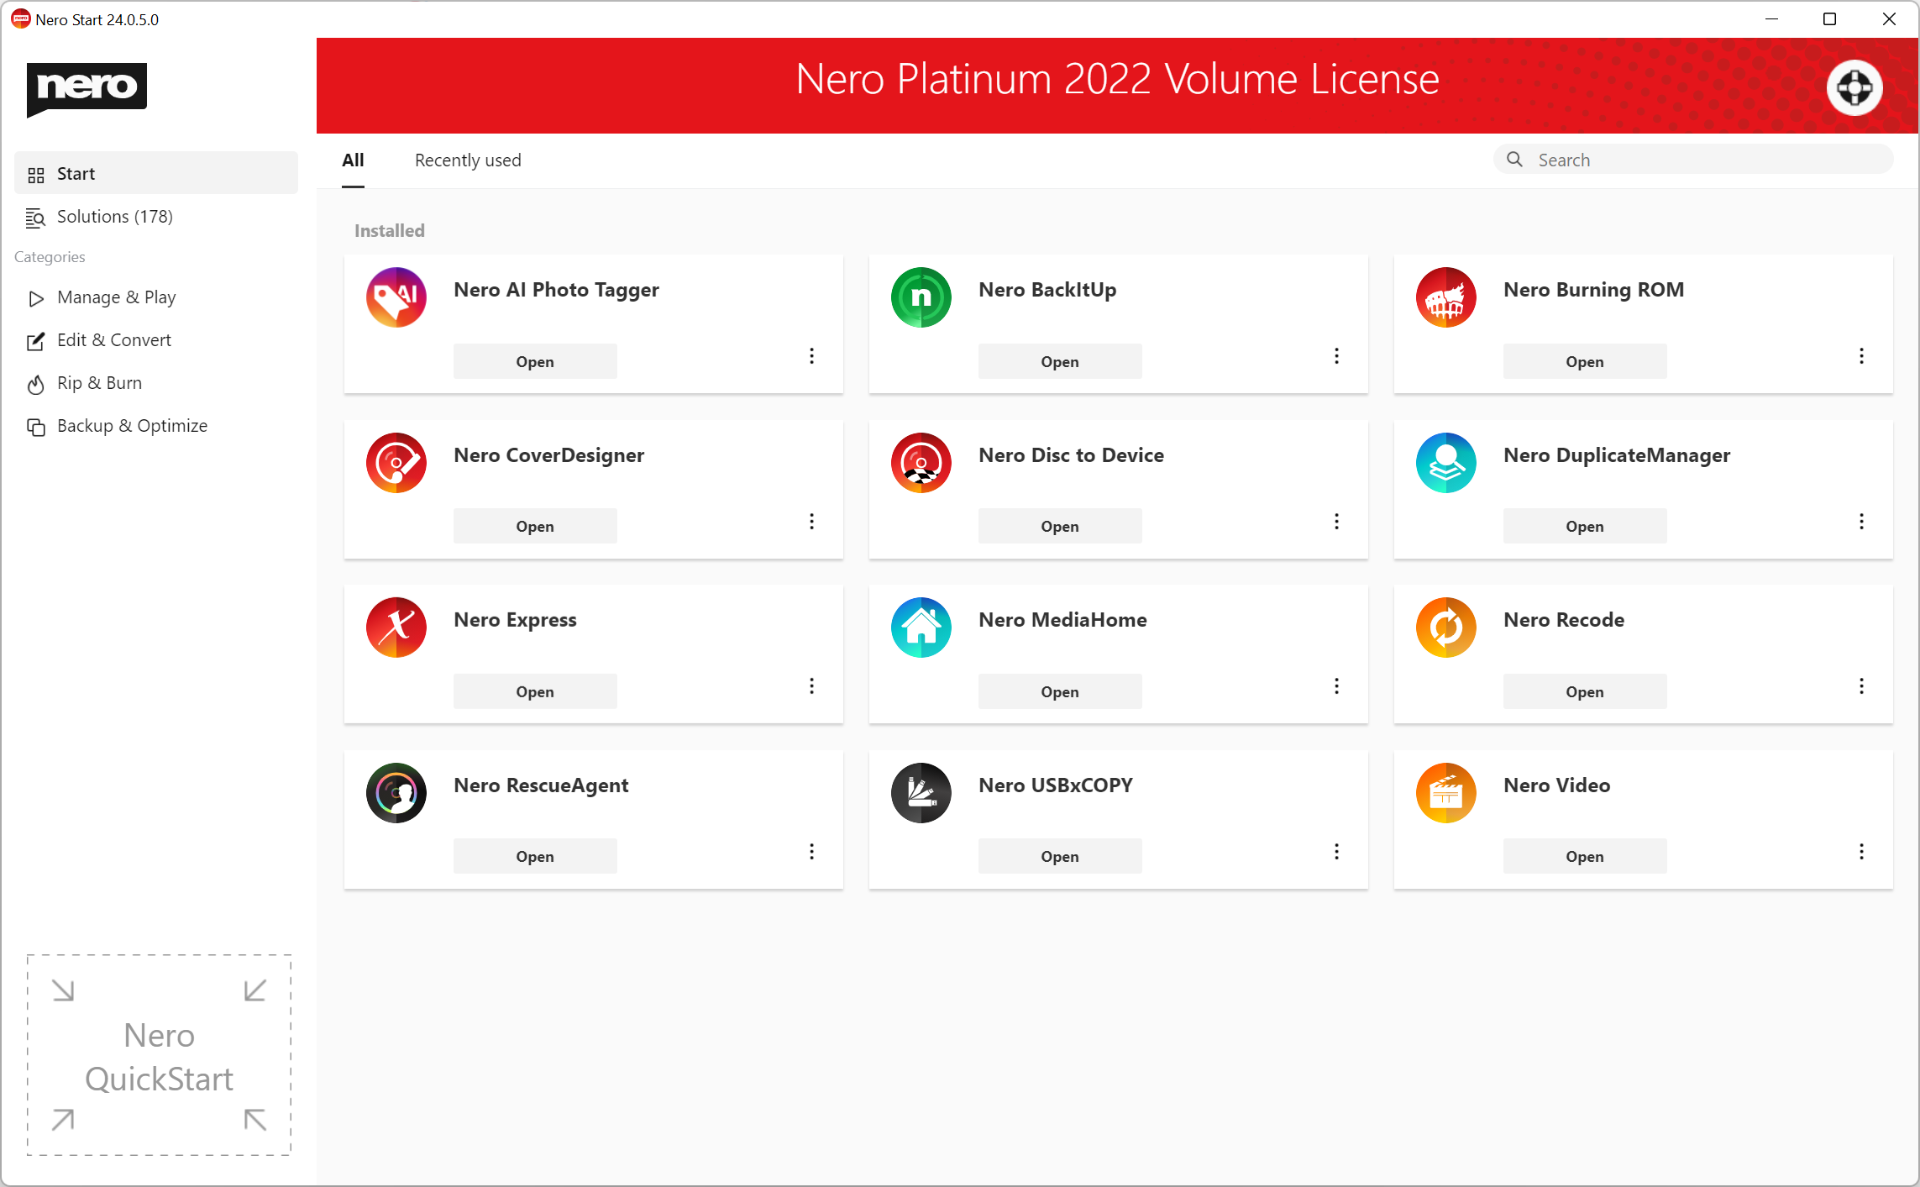Open Nero RescueAgent with its Open button

click(534, 855)
